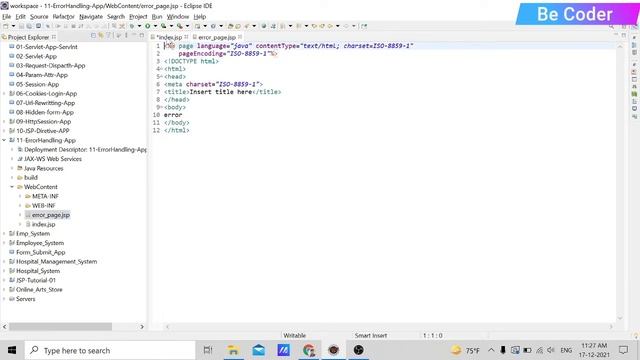Screen dimensions: 640x360
Task: Click the Forward navigation arrow icon
Action: click(346, 26)
